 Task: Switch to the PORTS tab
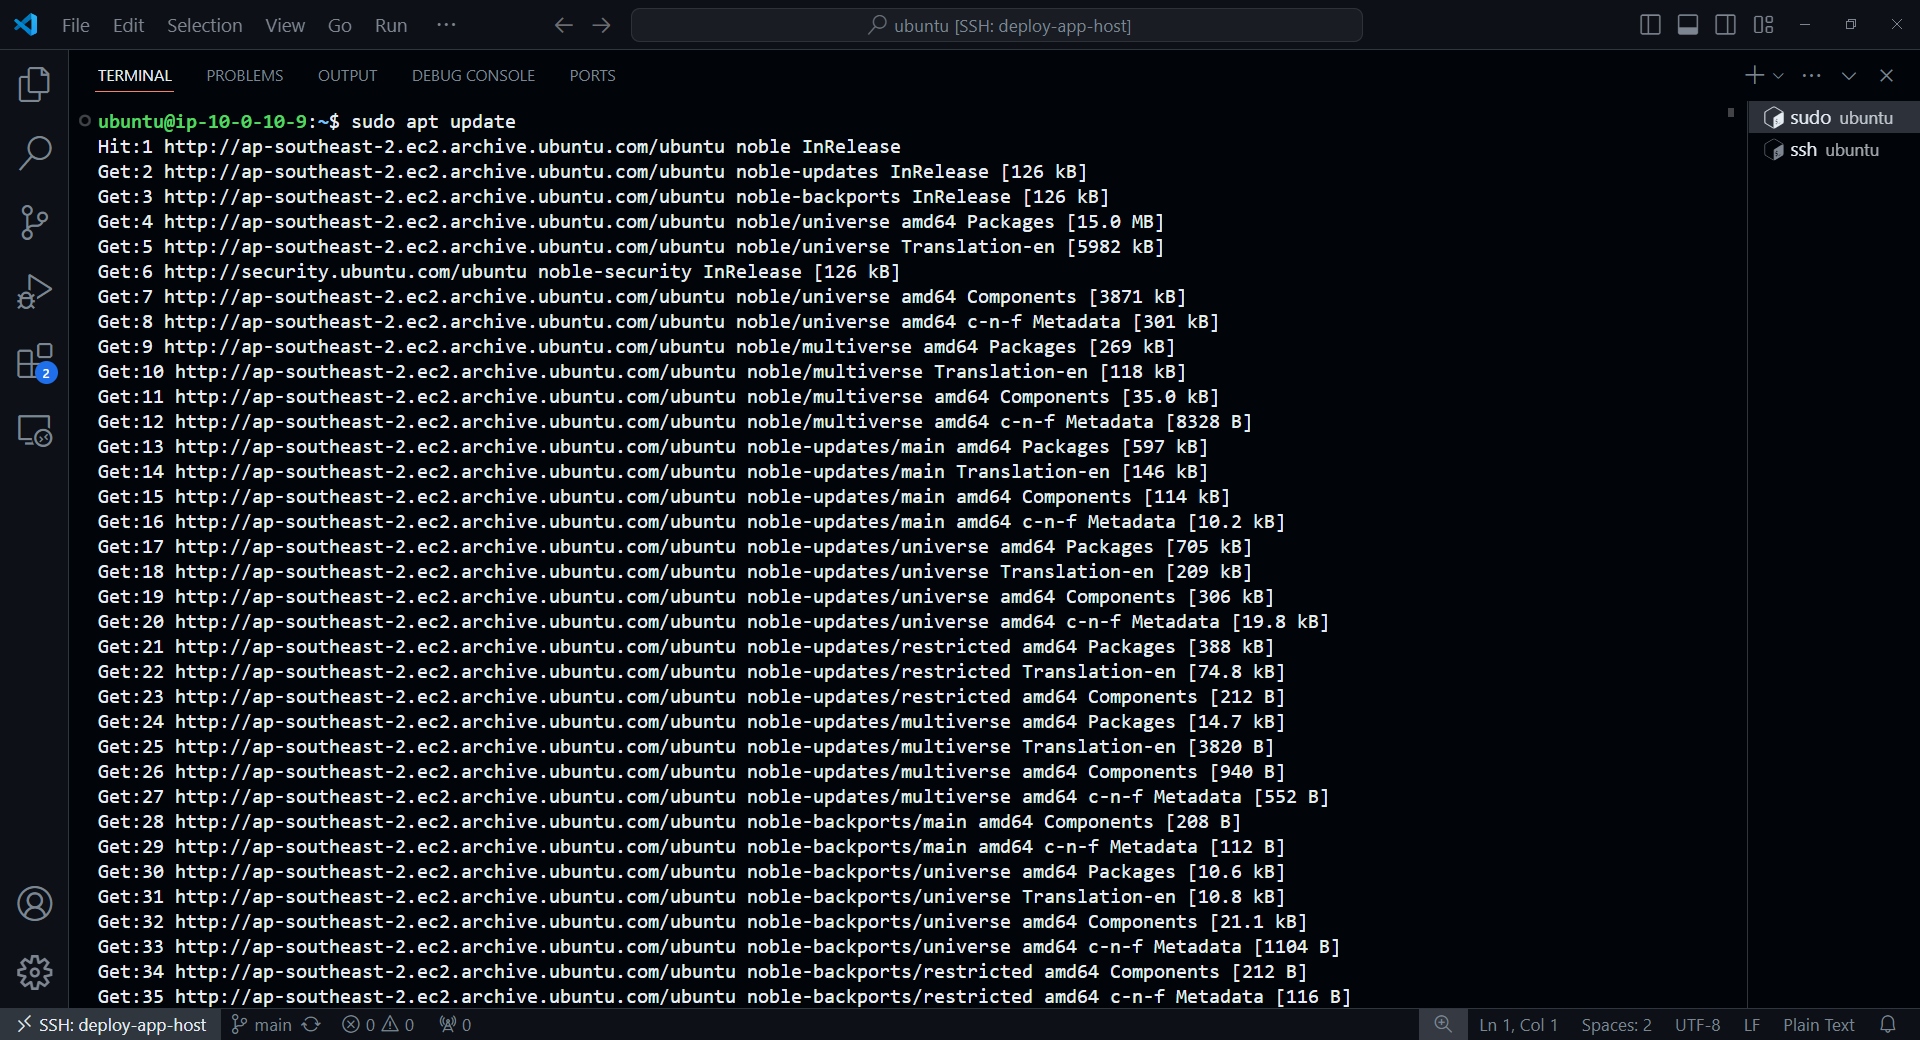coord(592,76)
